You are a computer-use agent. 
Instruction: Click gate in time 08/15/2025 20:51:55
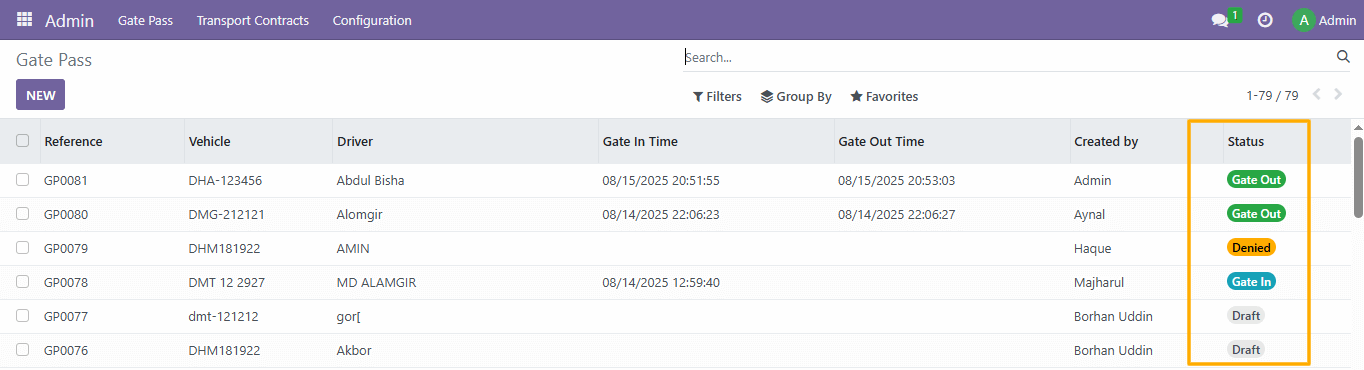click(661, 181)
